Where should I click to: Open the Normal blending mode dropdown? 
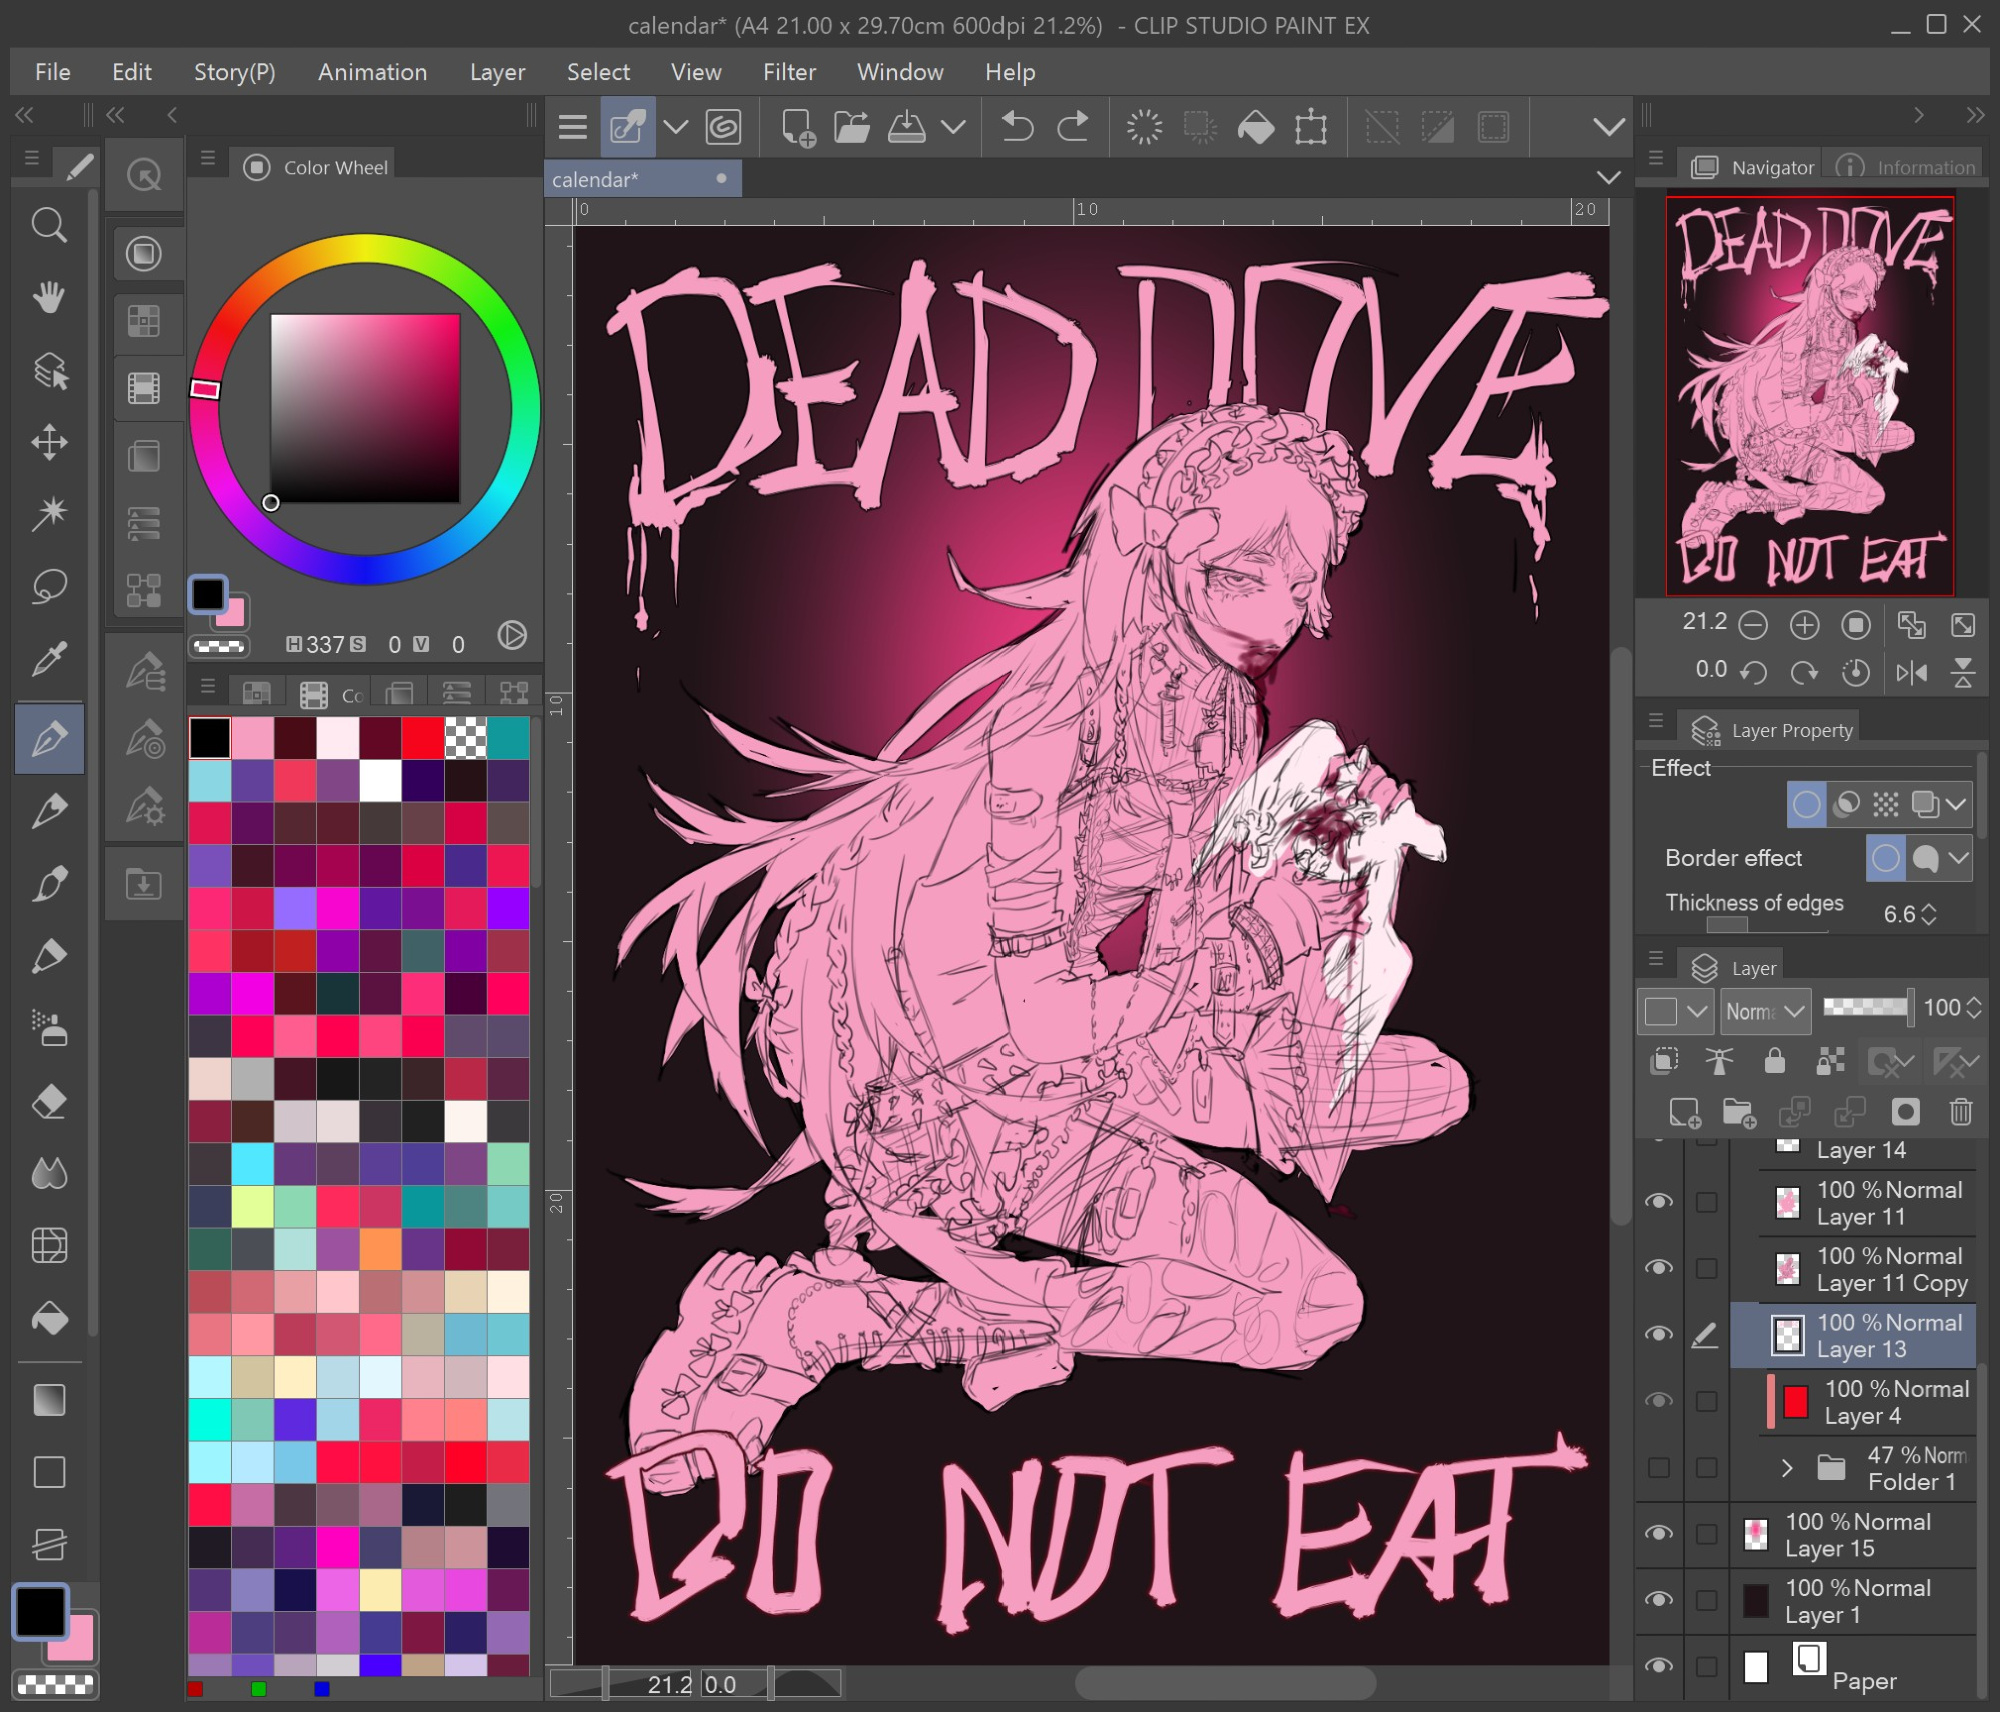(1766, 1011)
